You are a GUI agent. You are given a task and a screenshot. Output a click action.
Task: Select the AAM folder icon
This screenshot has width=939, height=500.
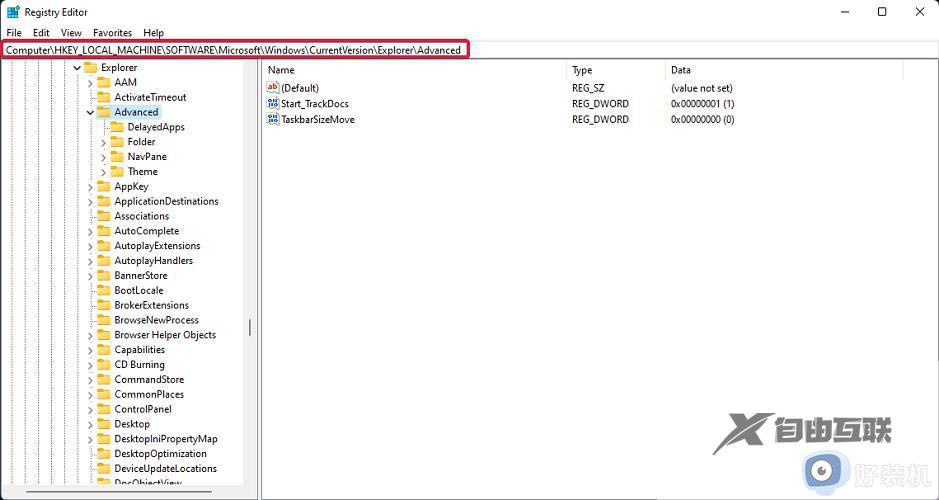[x=104, y=82]
